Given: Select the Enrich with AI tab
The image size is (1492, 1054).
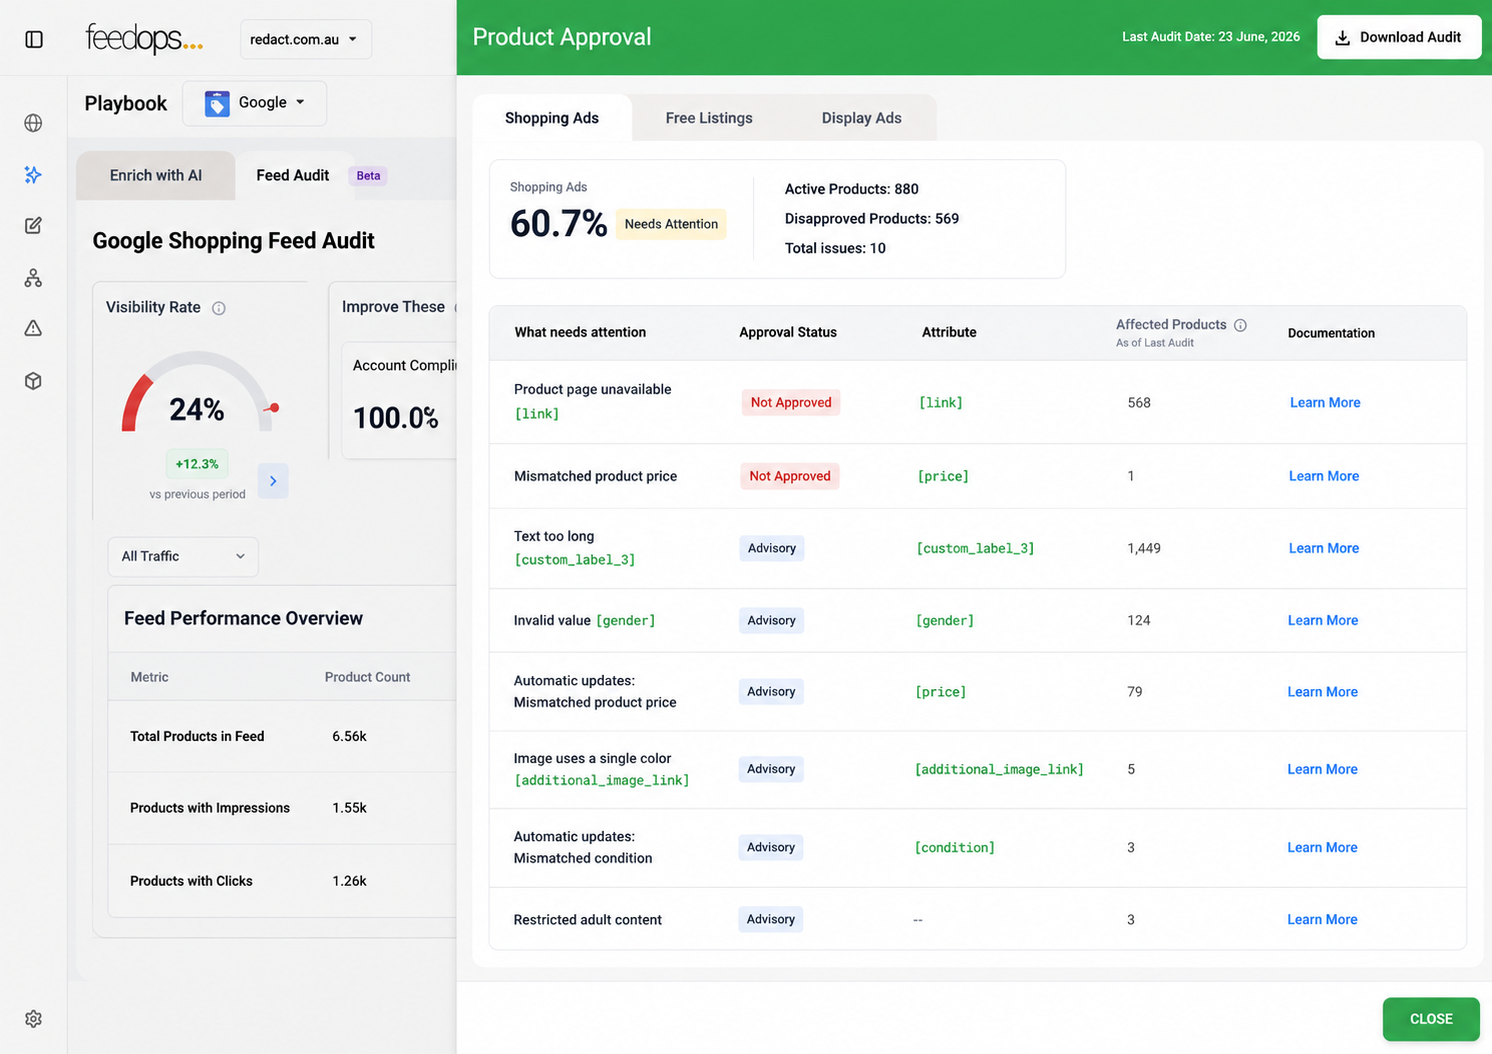Looking at the screenshot, I should click(156, 175).
